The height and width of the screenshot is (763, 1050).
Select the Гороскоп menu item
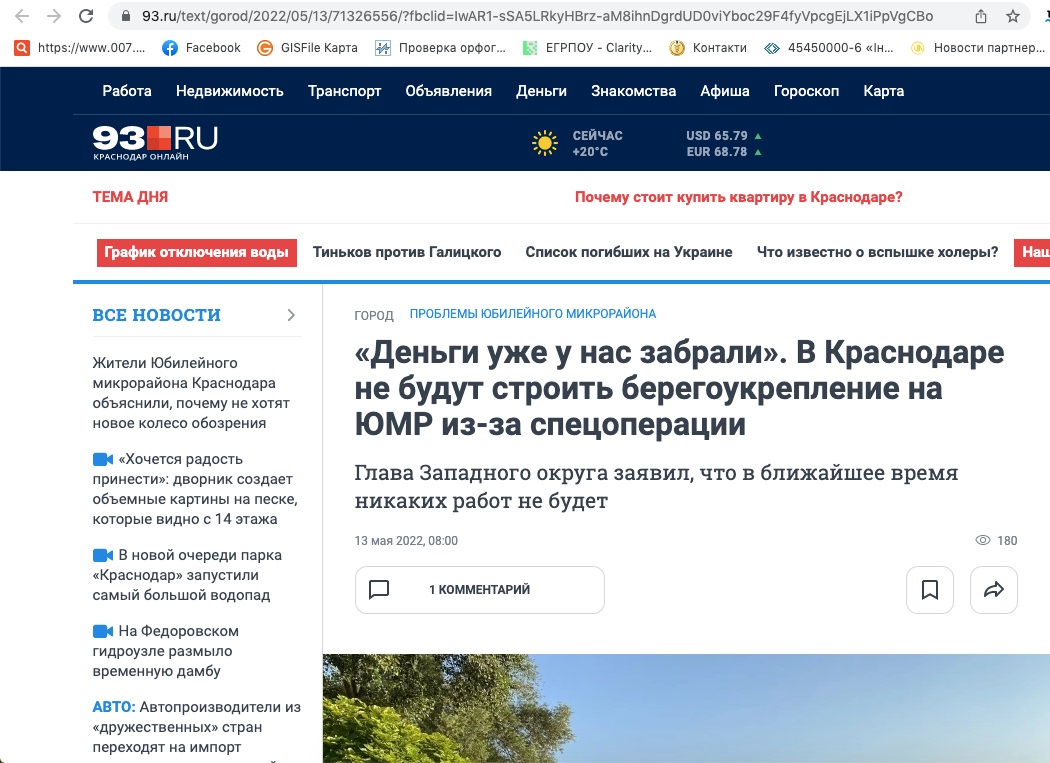click(806, 91)
